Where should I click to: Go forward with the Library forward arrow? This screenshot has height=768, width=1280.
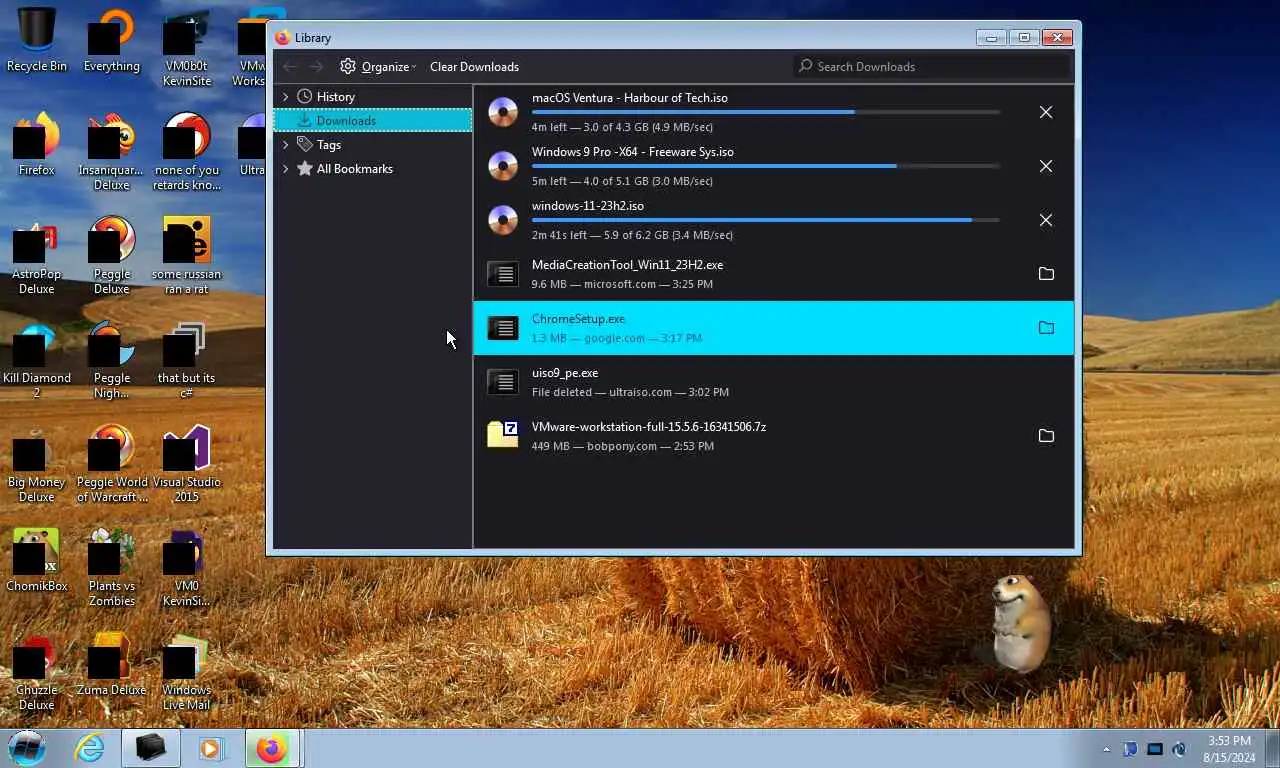click(x=316, y=66)
